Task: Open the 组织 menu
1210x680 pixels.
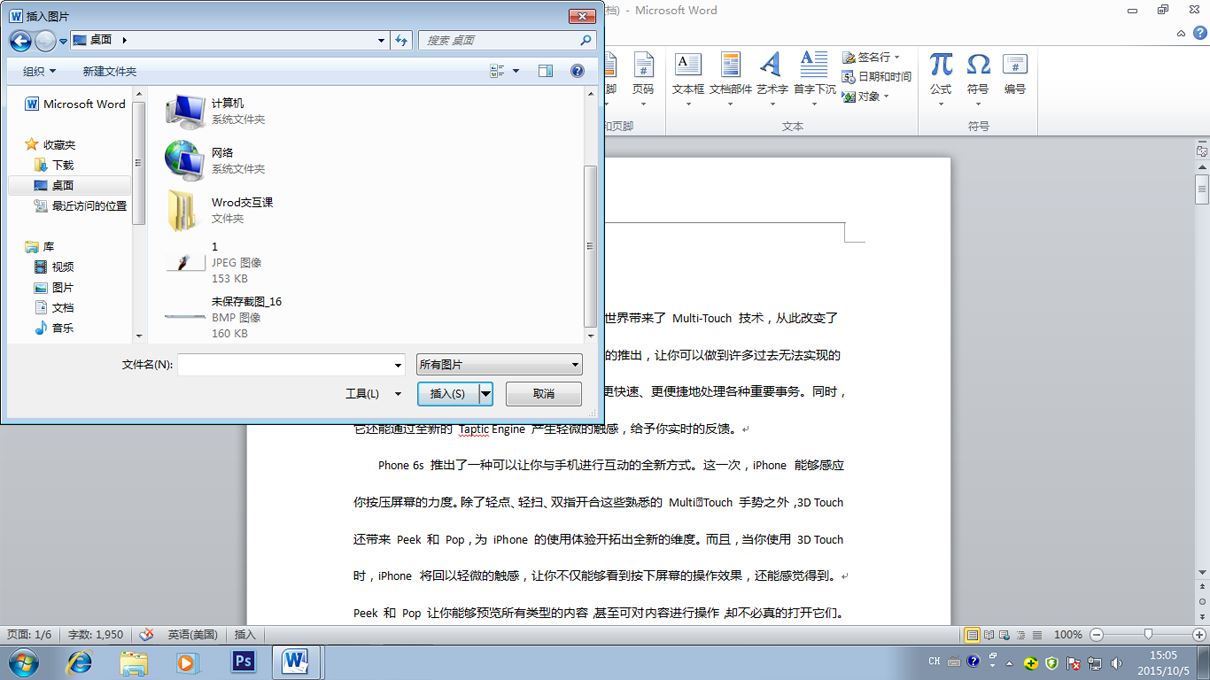Action: point(40,71)
